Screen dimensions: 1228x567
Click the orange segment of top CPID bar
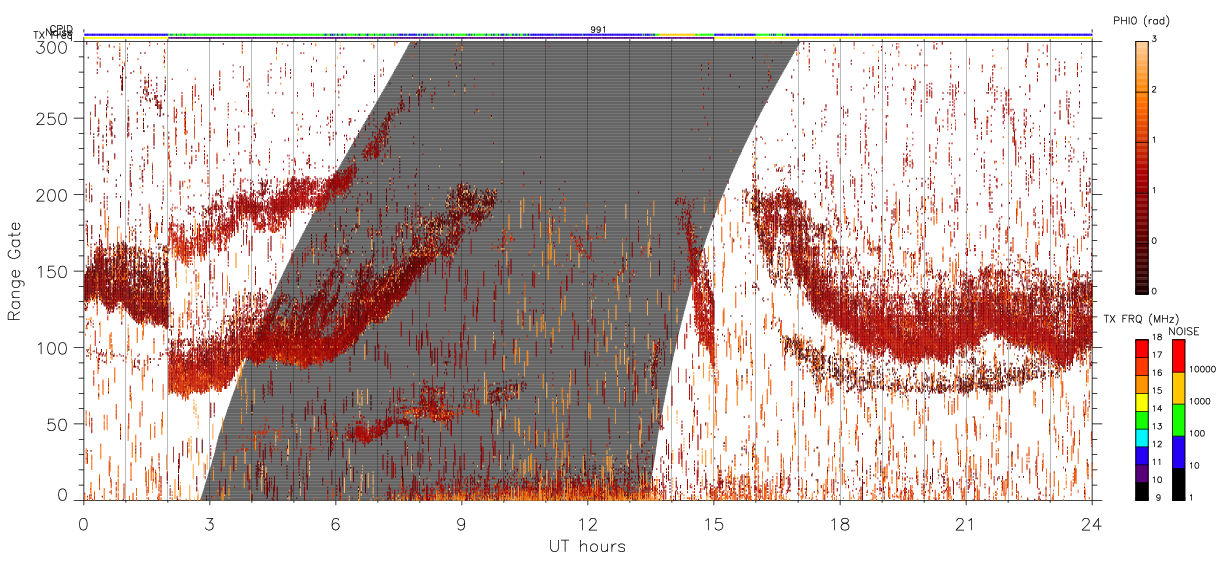(676, 34)
